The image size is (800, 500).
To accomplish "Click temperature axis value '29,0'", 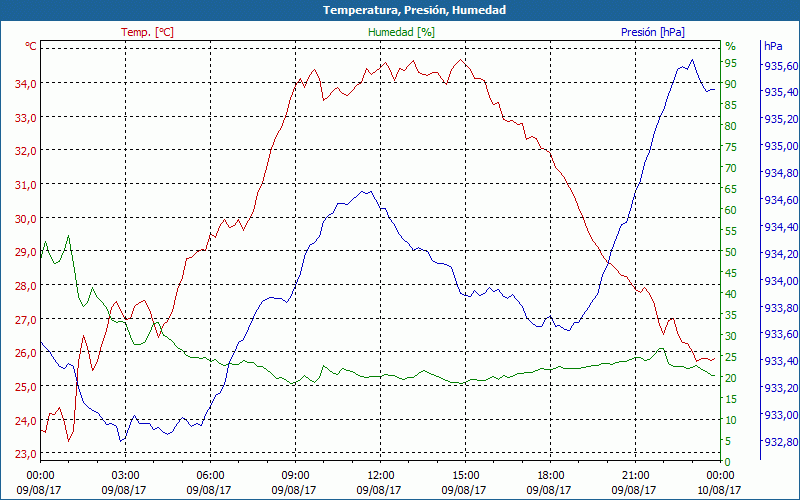I will (25, 252).
